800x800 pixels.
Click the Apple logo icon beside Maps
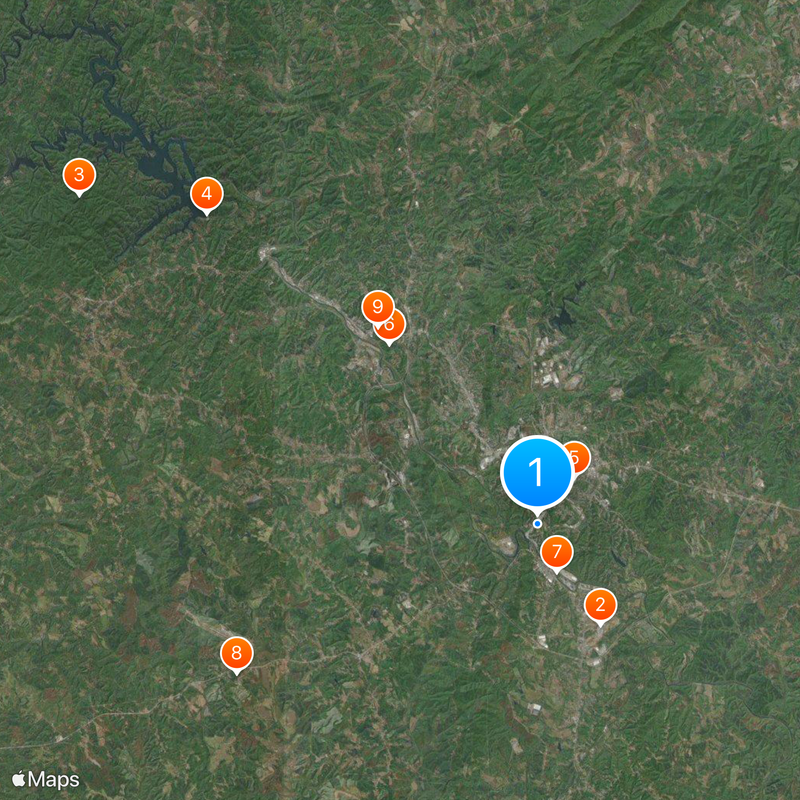[19, 779]
